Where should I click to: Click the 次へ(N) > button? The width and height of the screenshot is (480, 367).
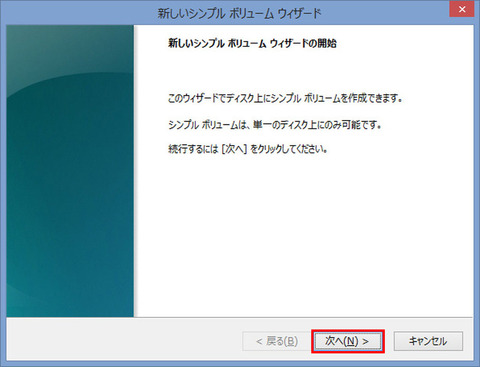tap(348, 341)
